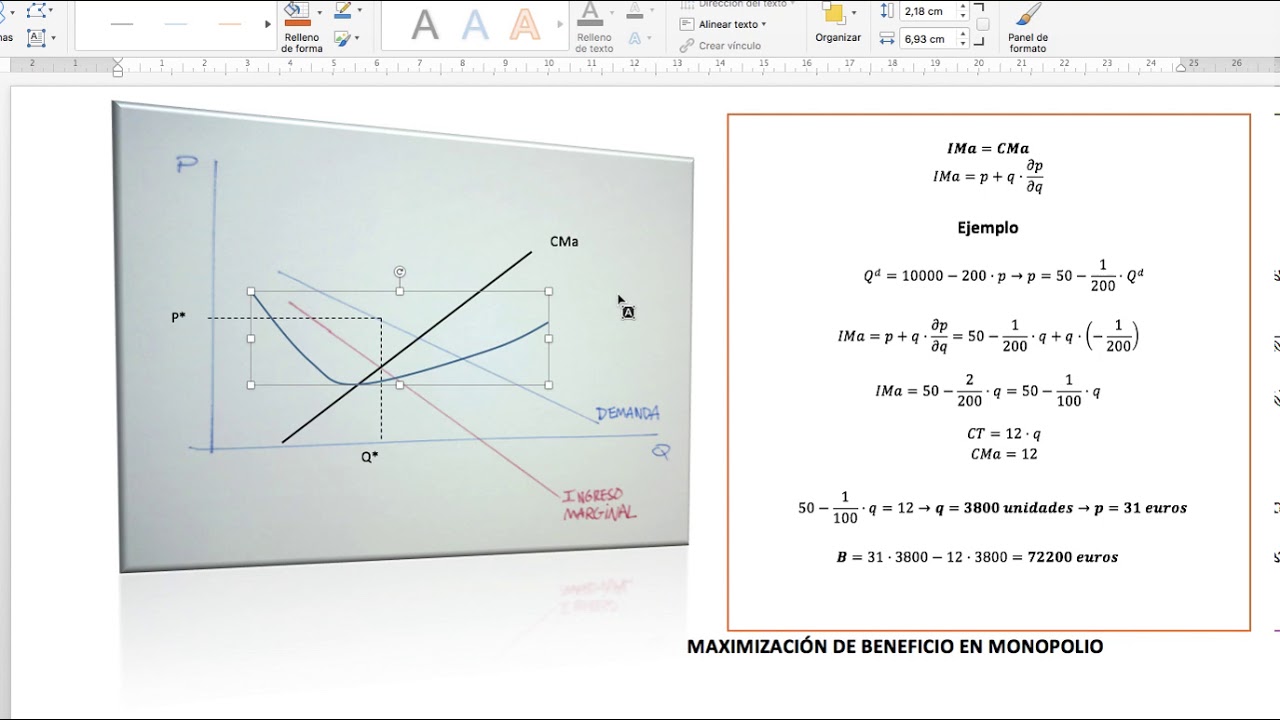
Task: Open the Relleno de forma color dropdown
Action: point(319,12)
